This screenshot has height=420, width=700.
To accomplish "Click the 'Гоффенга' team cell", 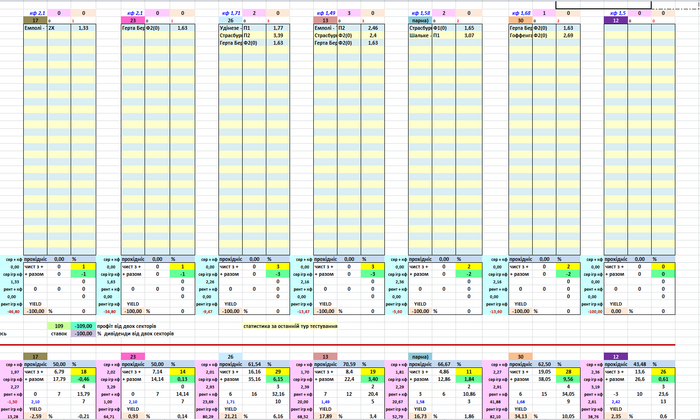I will (x=521, y=35).
